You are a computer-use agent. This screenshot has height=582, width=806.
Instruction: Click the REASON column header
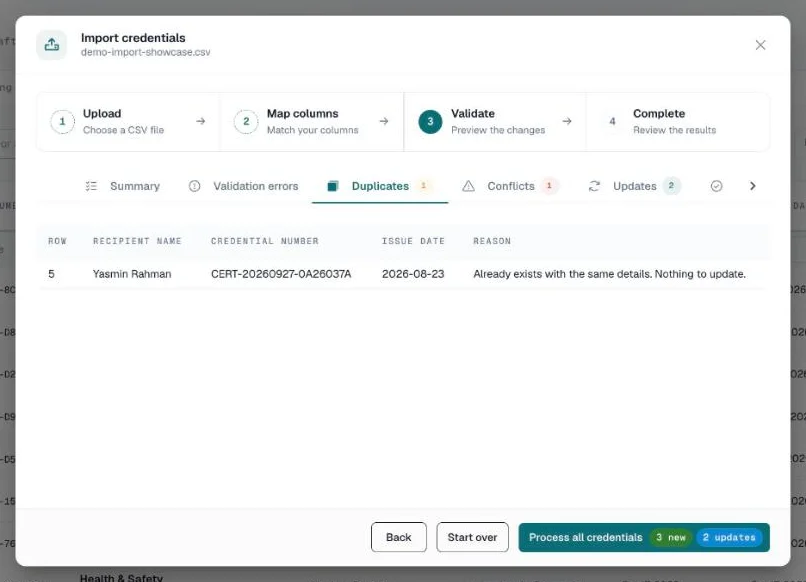pos(492,241)
